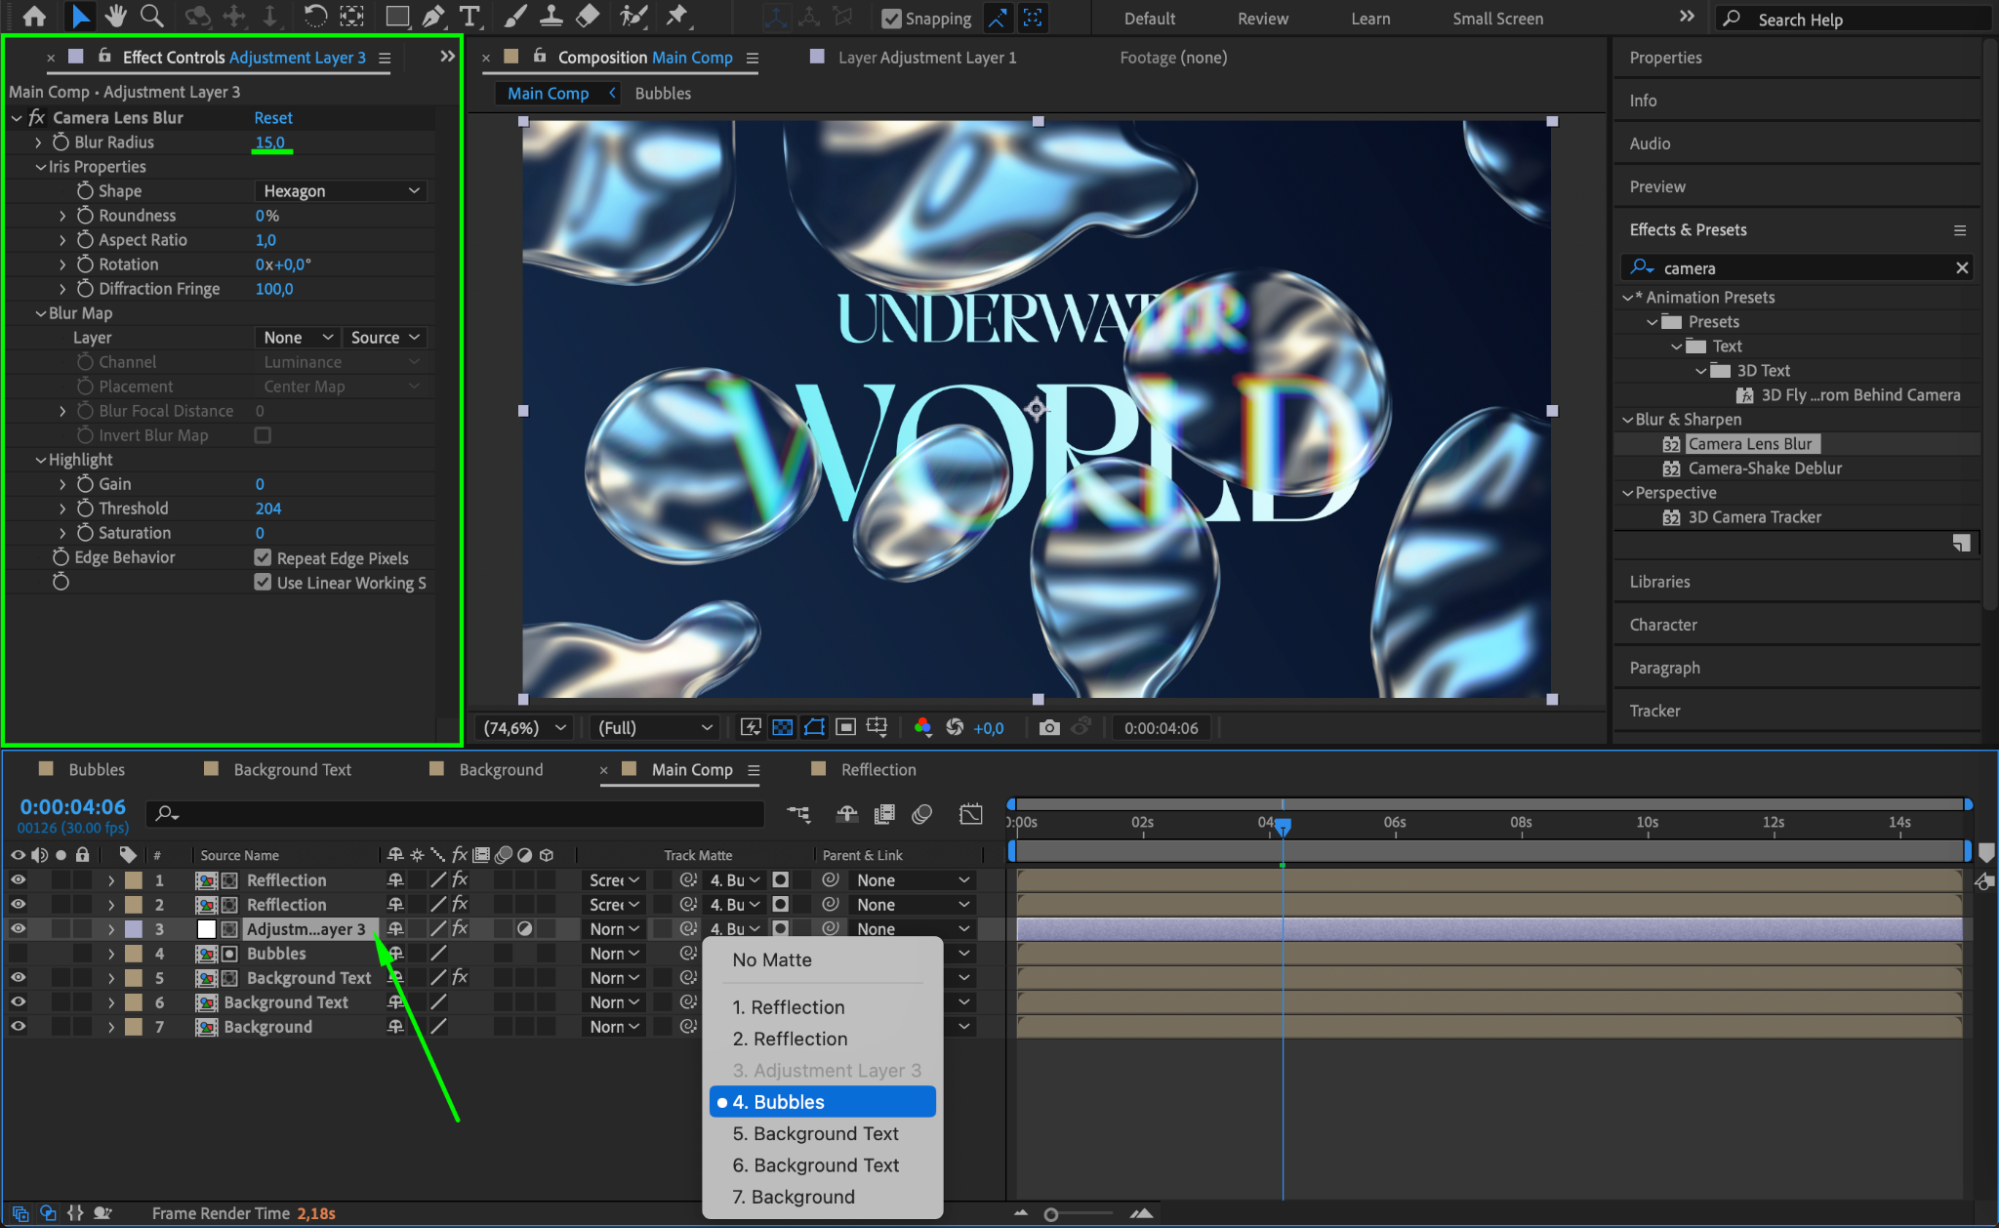The image size is (1999, 1228).
Task: Click the Home icon
Action: [x=34, y=16]
